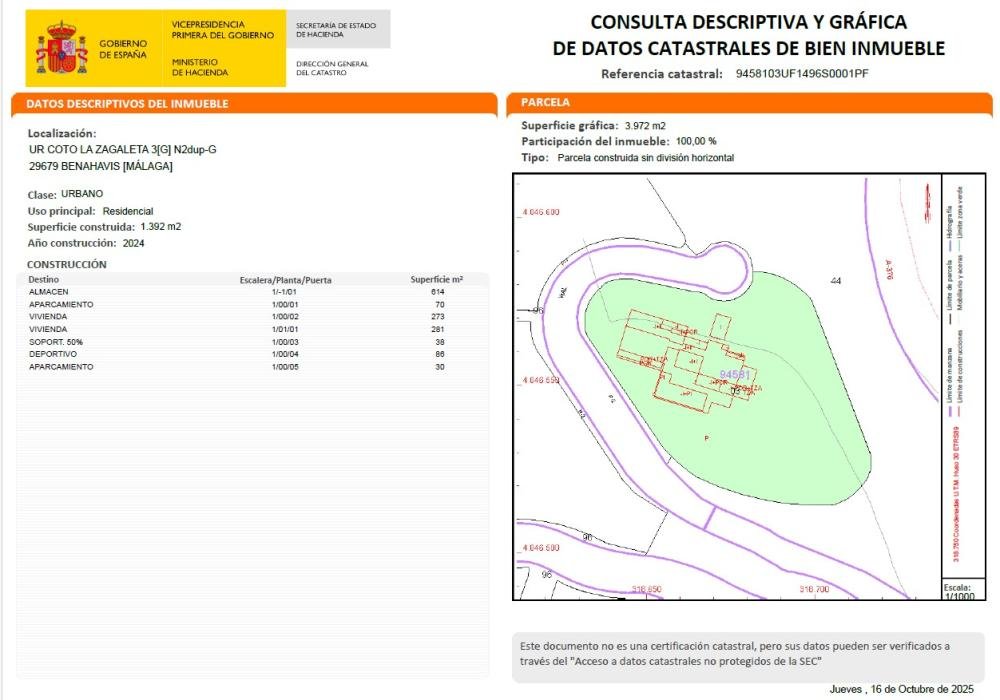Click the Ministerio de Hacienda logo text
The width and height of the screenshot is (1000, 700).
200,67
